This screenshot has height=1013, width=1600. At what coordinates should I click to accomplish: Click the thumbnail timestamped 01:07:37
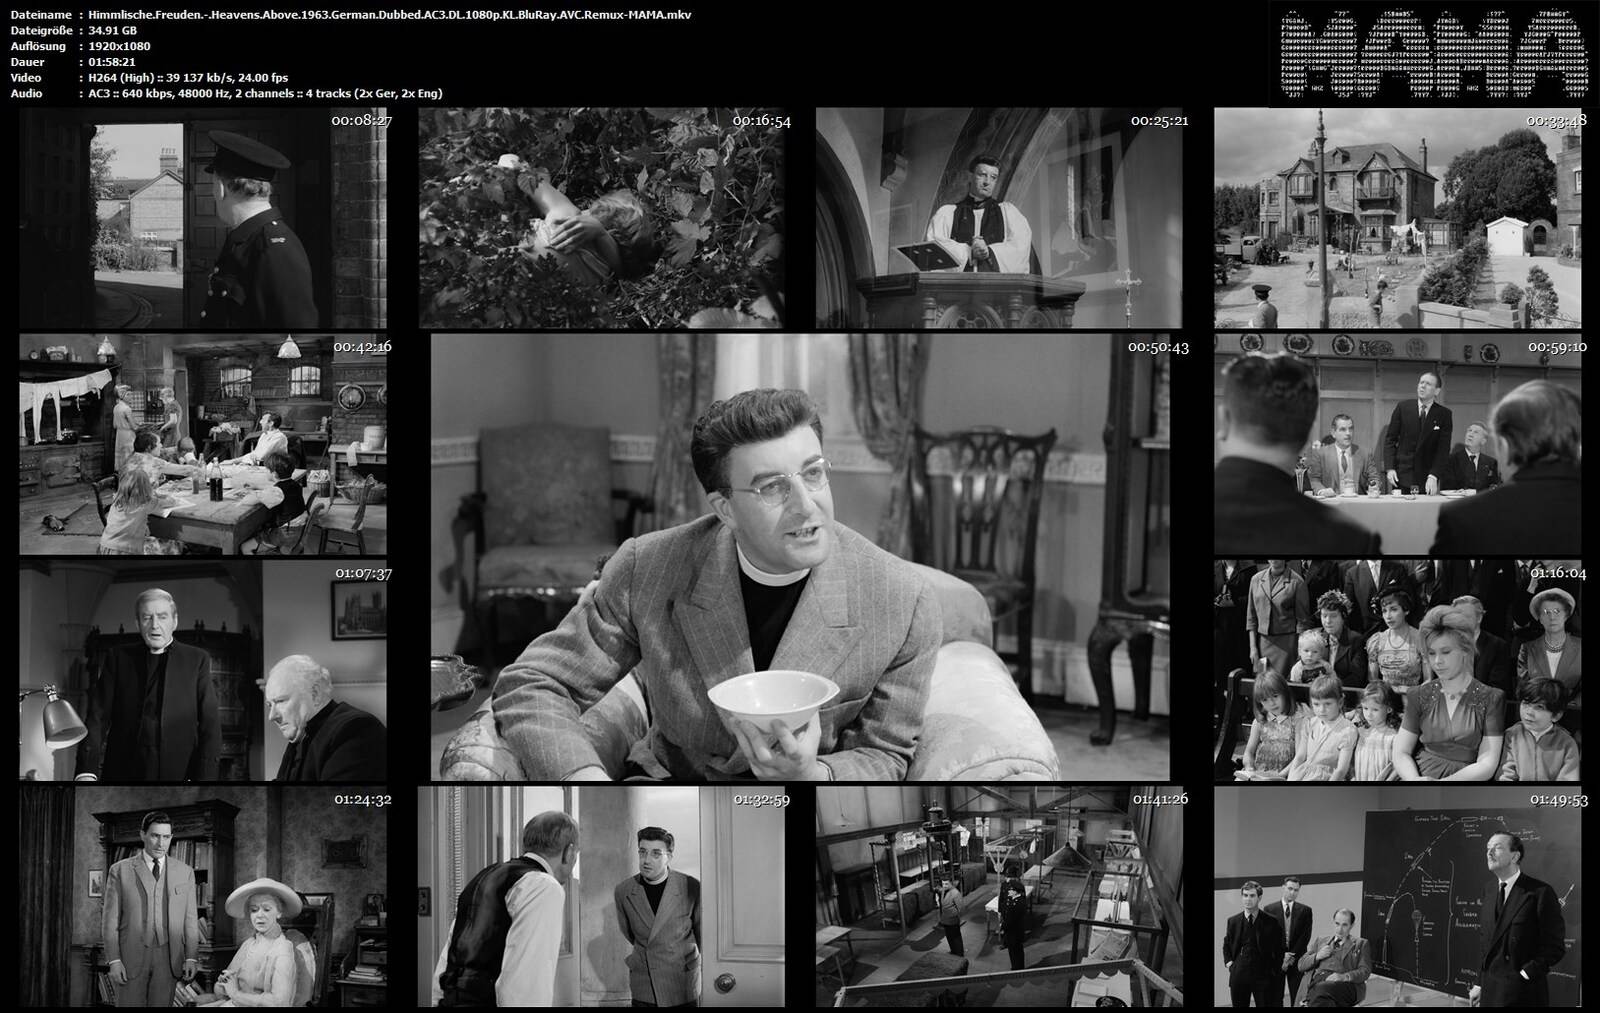203,670
